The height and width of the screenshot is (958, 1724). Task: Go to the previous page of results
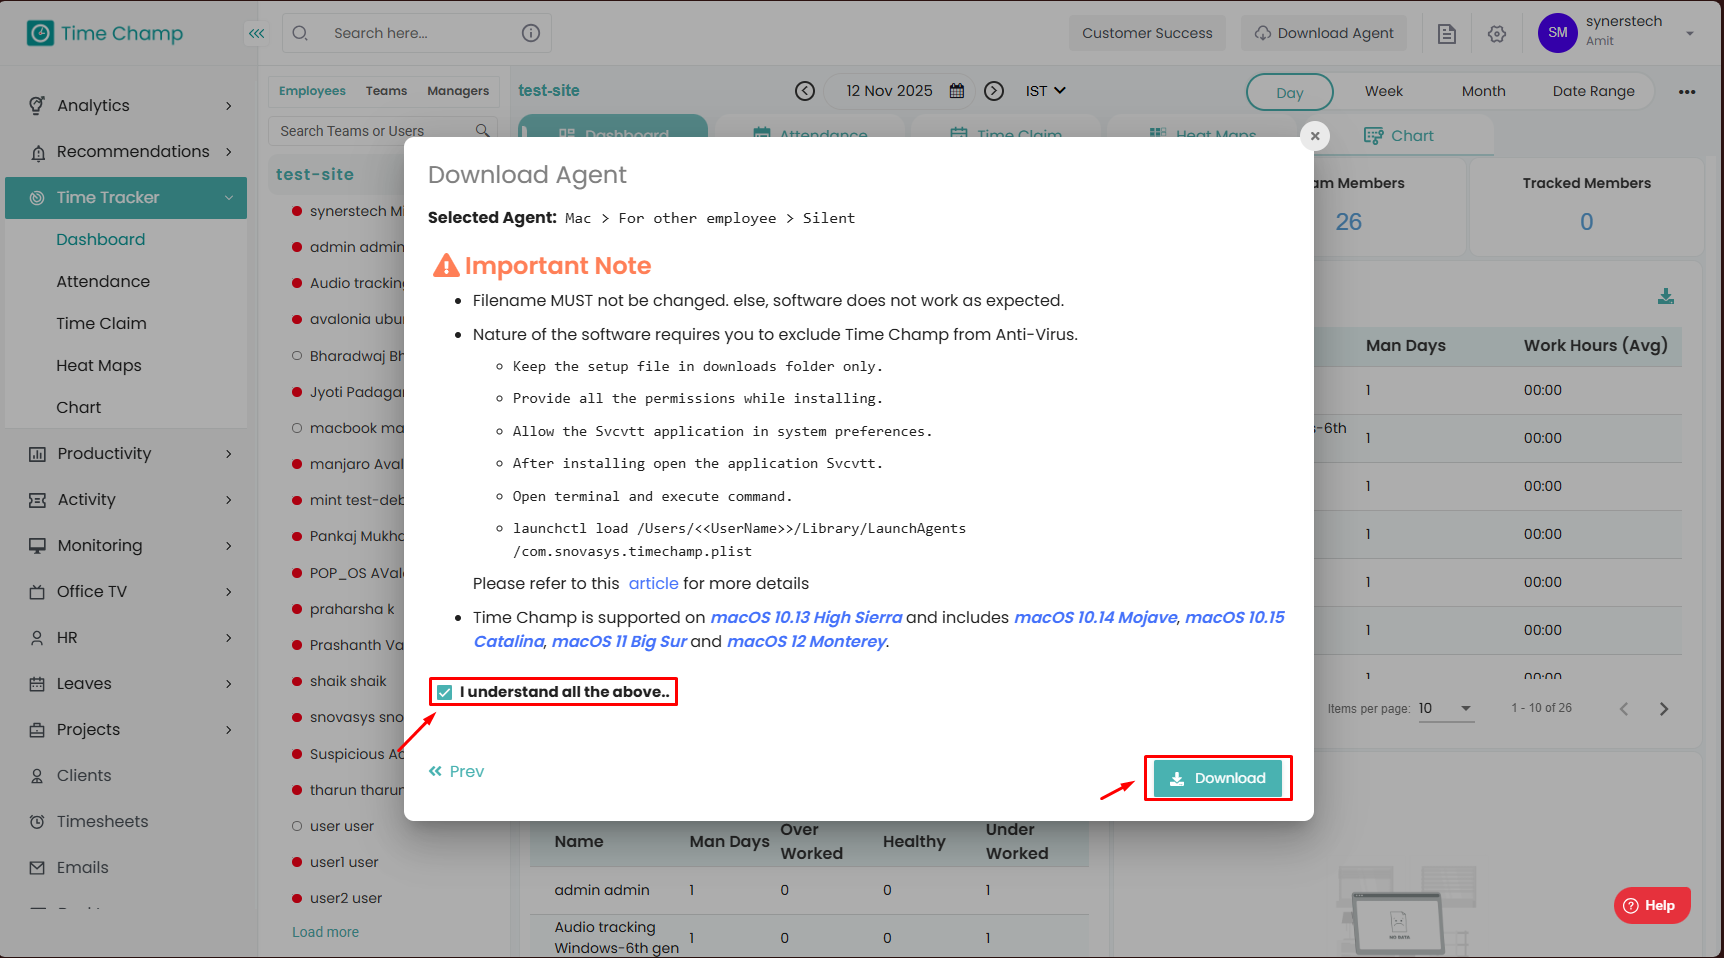pyautogui.click(x=1624, y=709)
